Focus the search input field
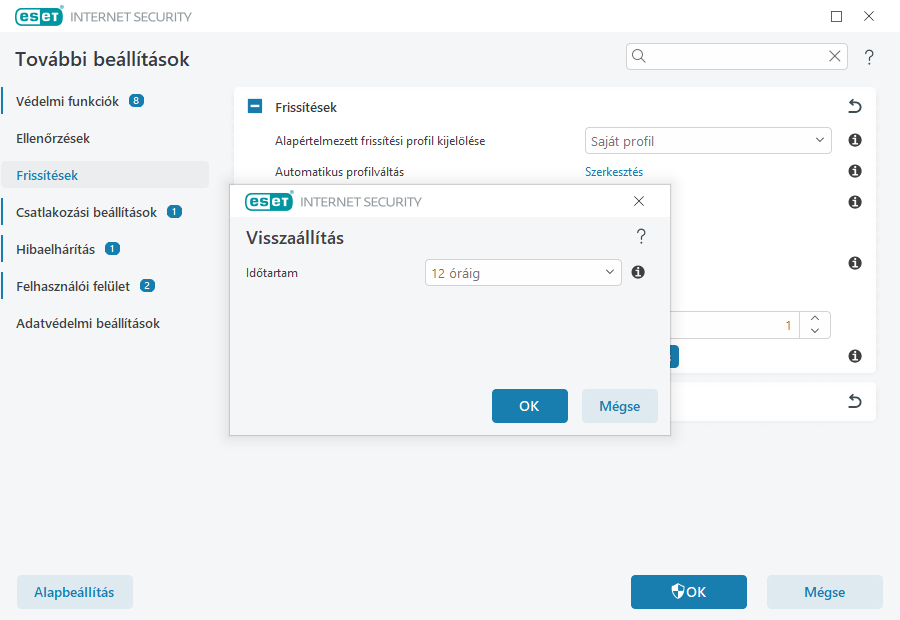The height and width of the screenshot is (620, 900). (x=736, y=56)
